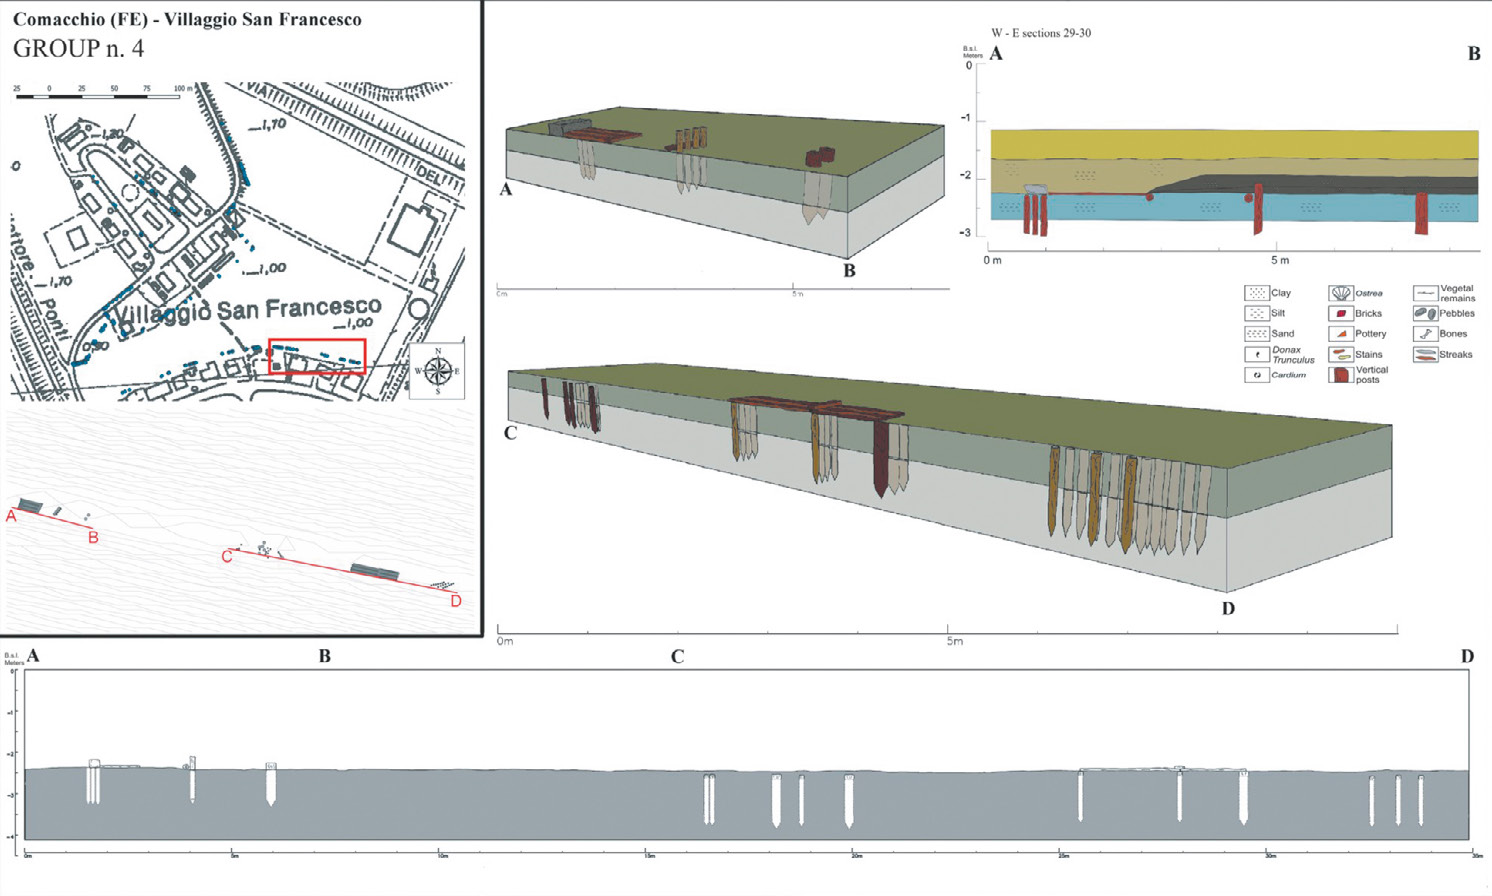Click the "C" label beside the lower 3D block
The image size is (1492, 896).
[510, 433]
